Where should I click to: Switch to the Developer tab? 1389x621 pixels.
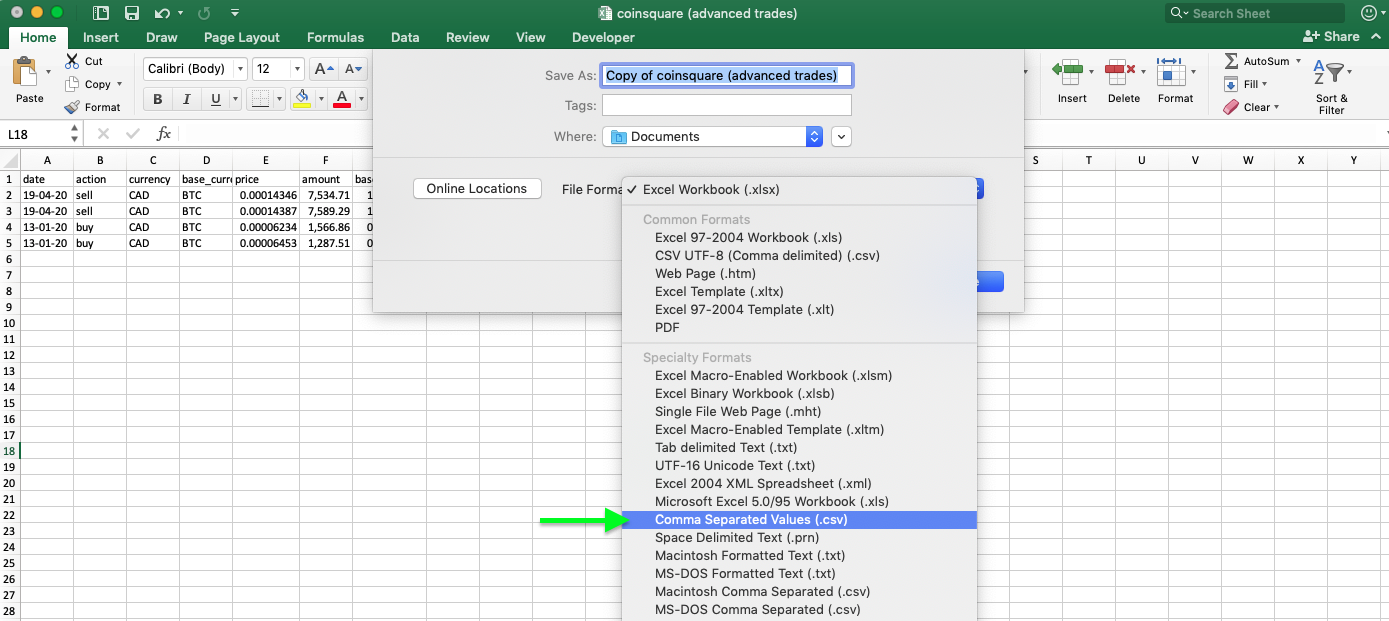point(603,37)
